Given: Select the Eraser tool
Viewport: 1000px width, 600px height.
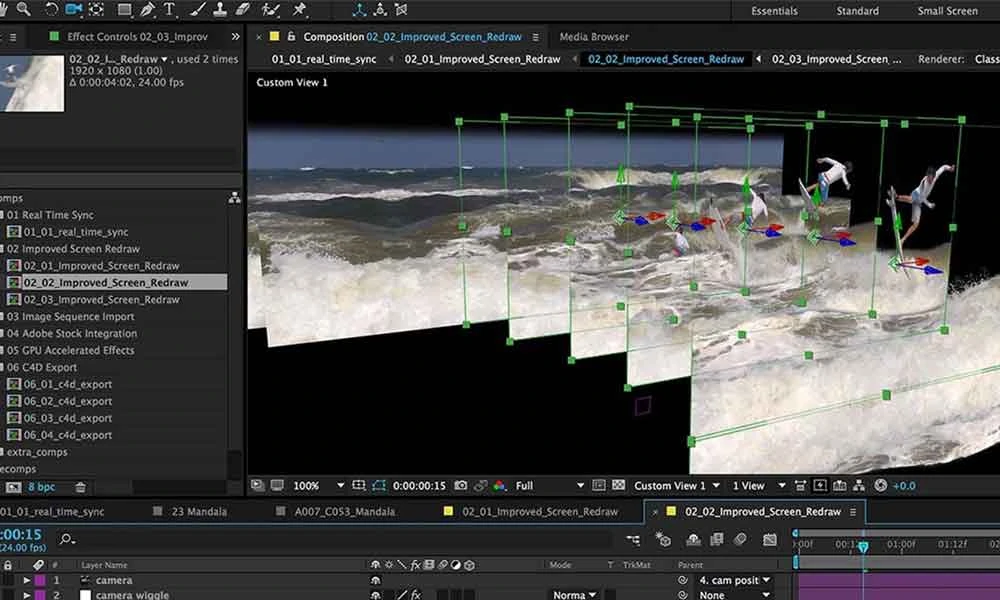Looking at the screenshot, I should [244, 10].
